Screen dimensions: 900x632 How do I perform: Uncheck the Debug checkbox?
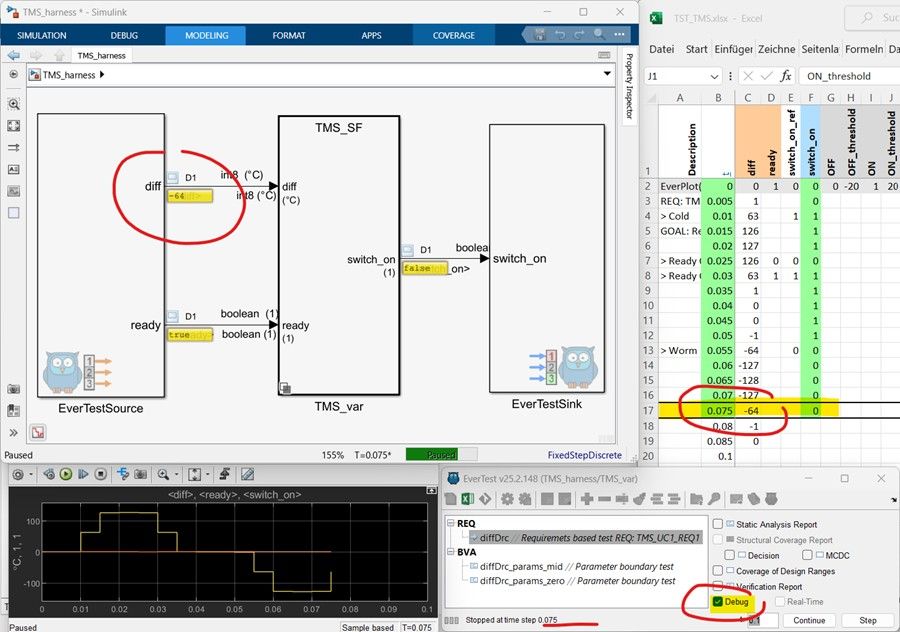[x=717, y=602]
